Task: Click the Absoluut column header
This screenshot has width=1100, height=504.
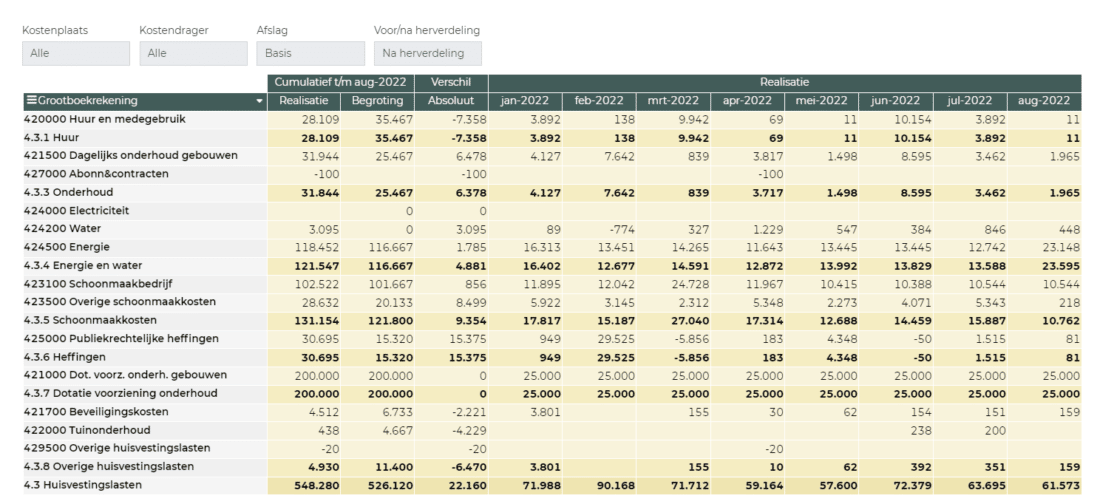Action: (x=451, y=101)
